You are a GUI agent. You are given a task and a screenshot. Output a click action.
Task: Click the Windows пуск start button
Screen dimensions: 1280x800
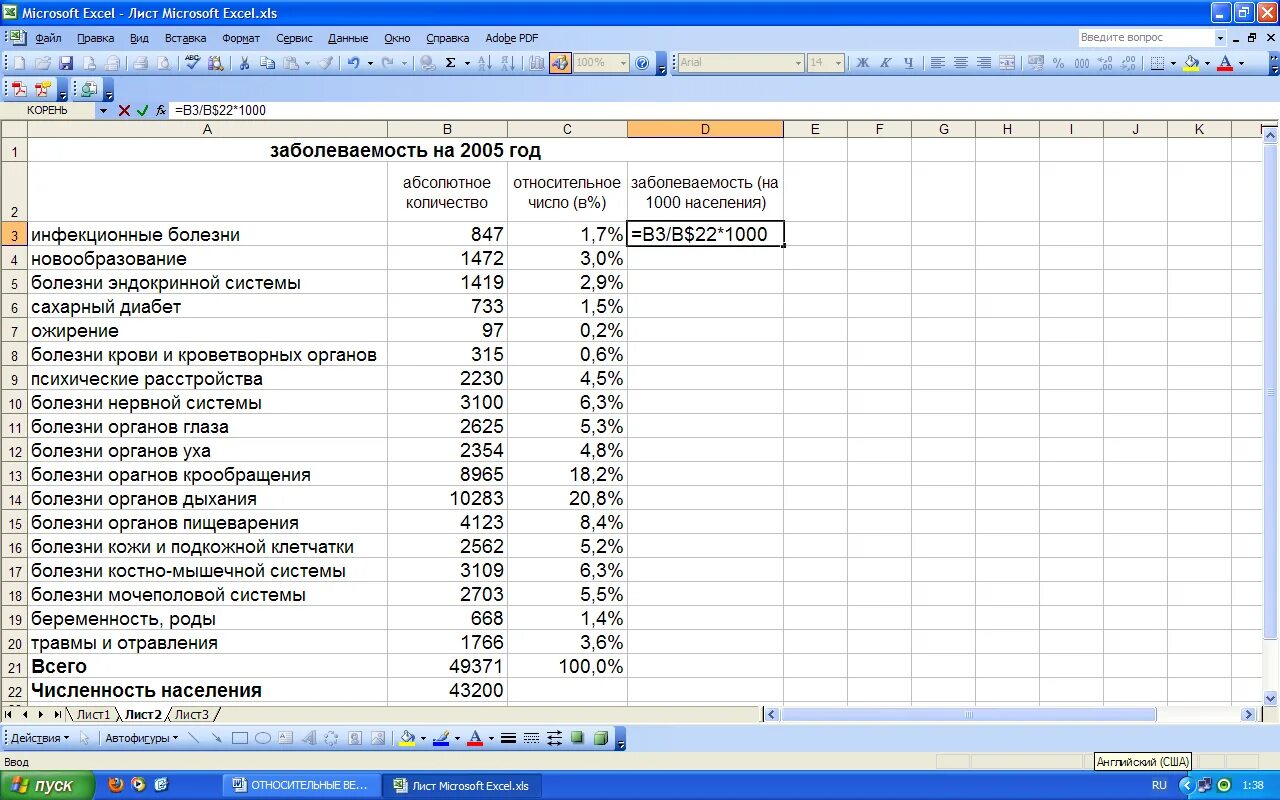coord(47,785)
